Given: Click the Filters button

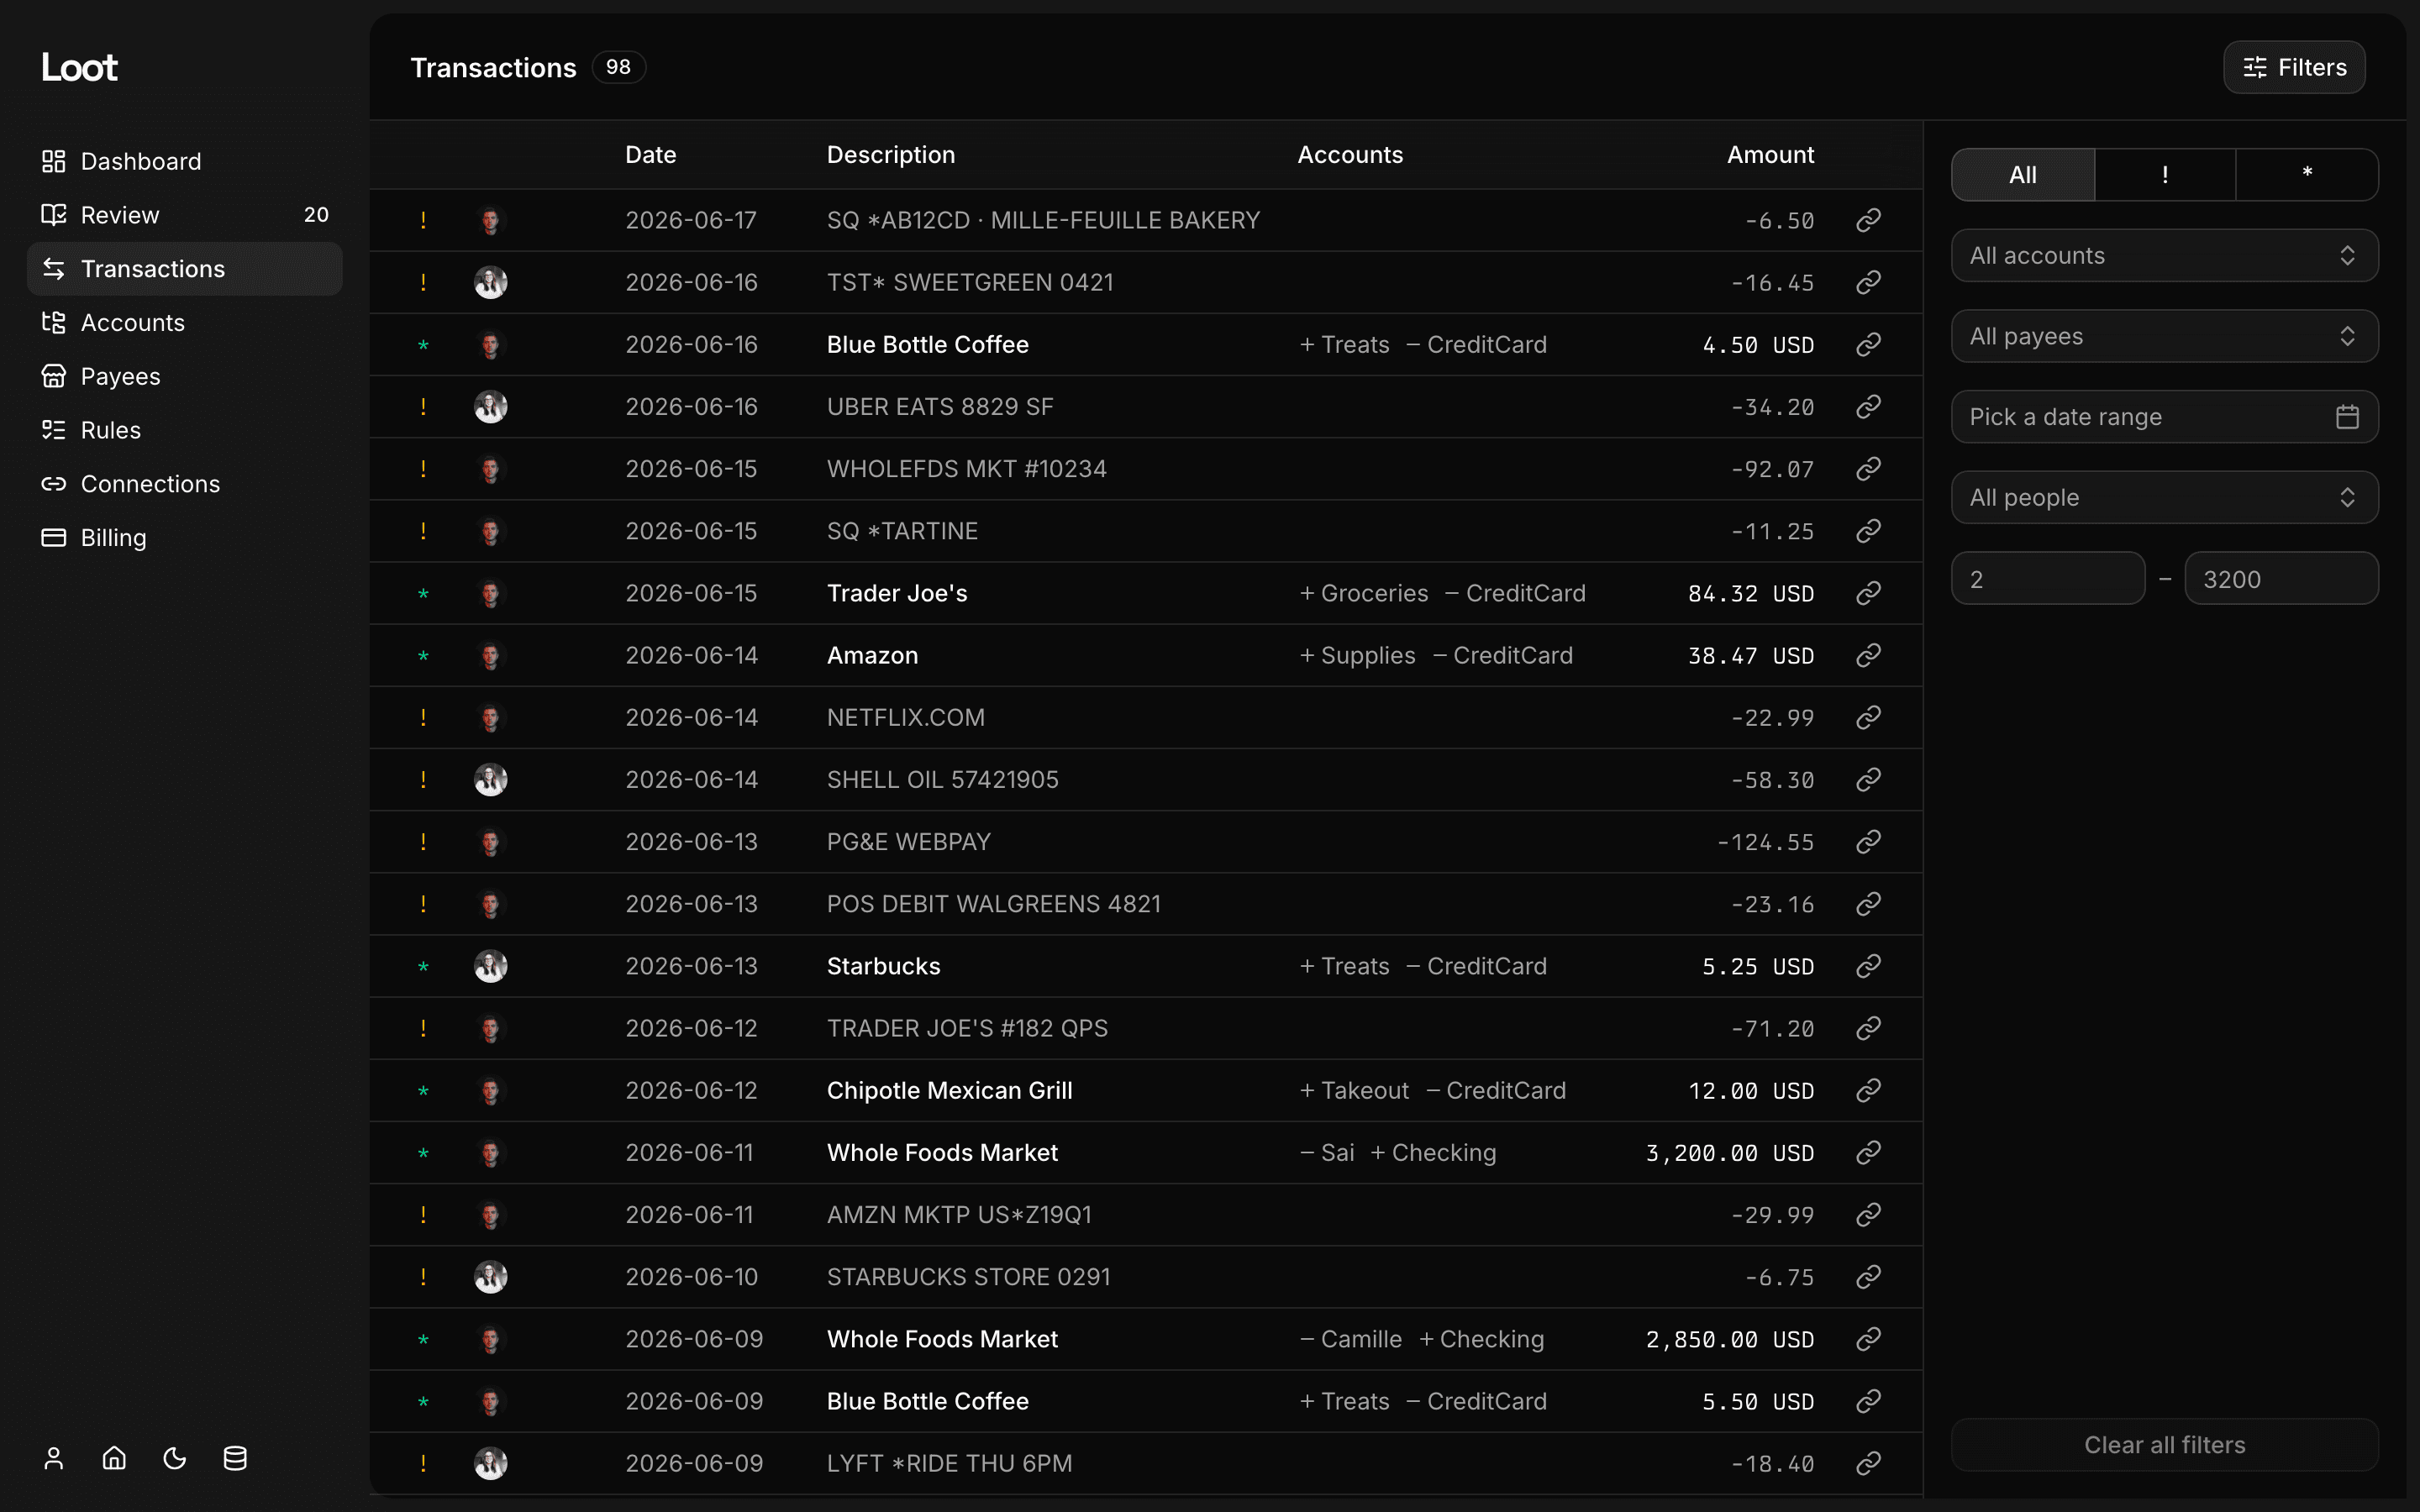Looking at the screenshot, I should [2294, 67].
